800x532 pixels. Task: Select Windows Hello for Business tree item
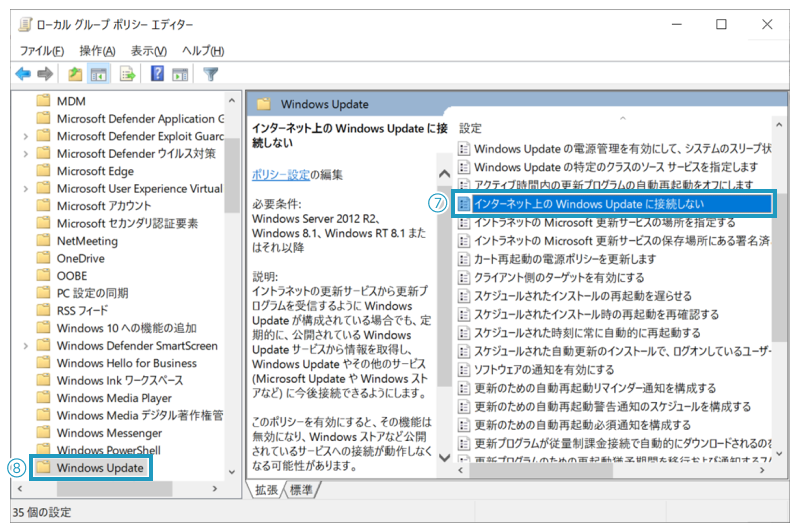pos(127,363)
